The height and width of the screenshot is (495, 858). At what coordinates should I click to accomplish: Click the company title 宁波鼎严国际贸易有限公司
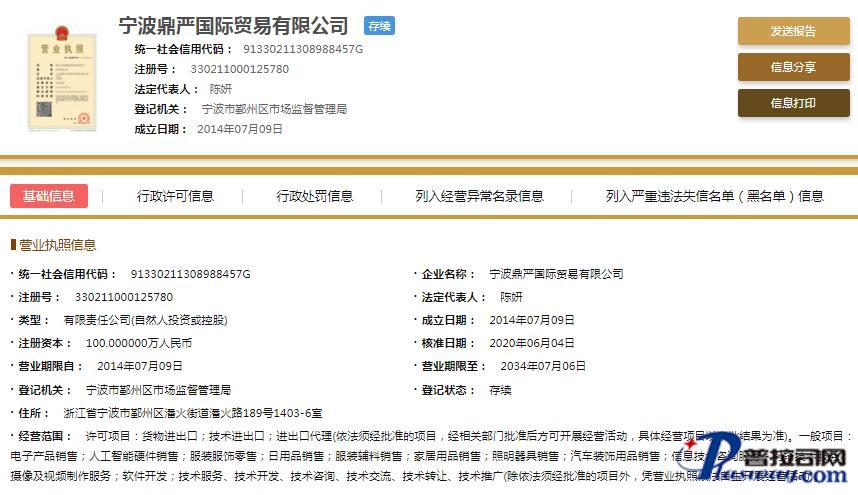[x=234, y=26]
